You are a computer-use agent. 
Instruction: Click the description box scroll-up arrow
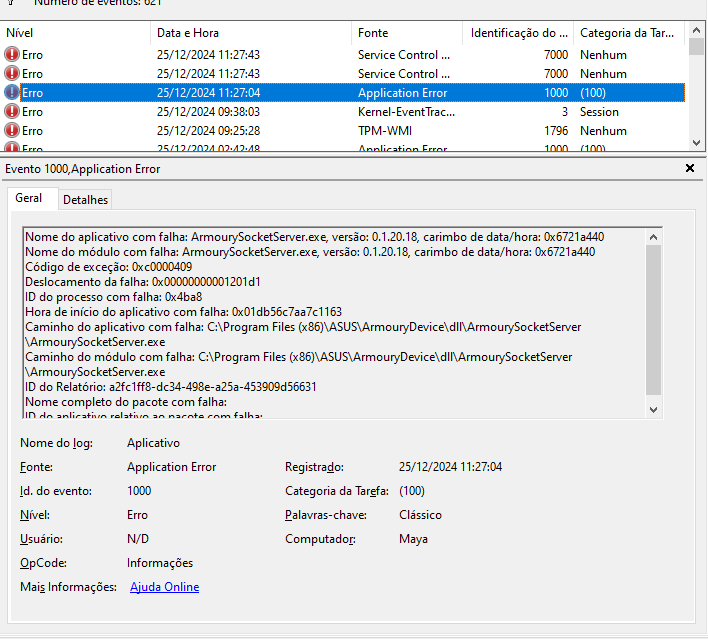(653, 237)
